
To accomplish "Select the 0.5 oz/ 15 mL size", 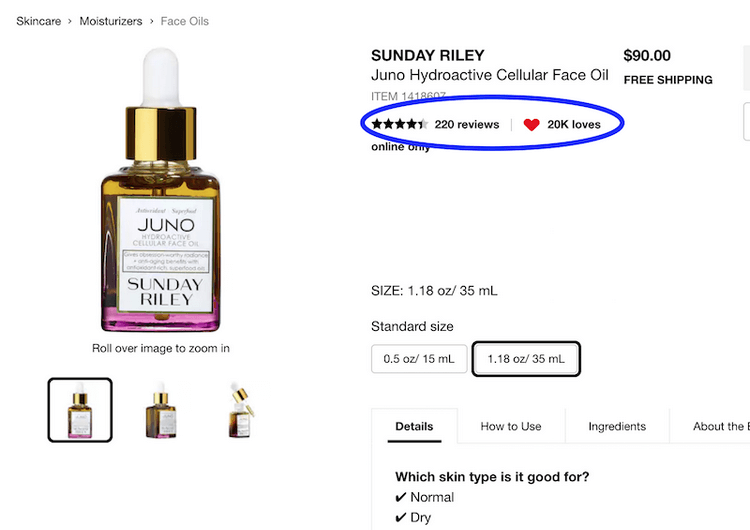I will point(418,358).
